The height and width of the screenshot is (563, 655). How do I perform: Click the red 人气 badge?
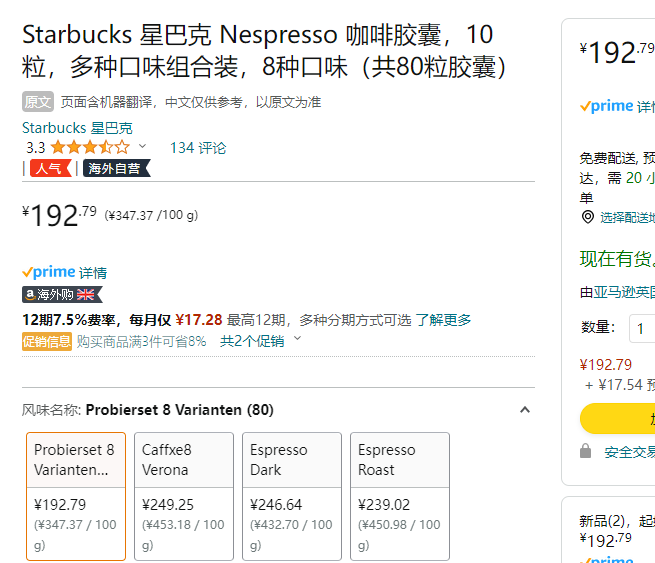pyautogui.click(x=50, y=168)
